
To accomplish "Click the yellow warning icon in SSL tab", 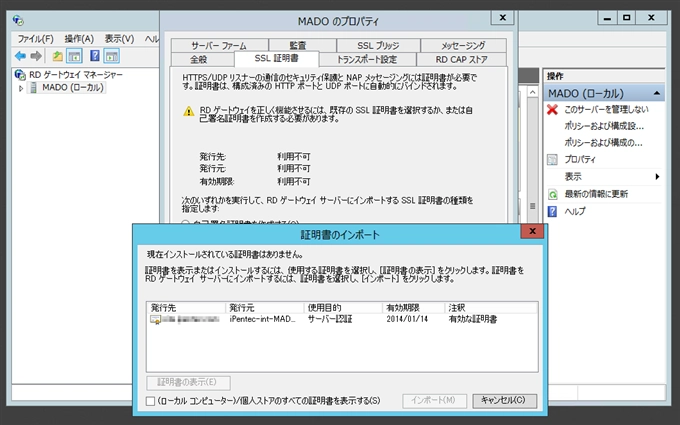I will pyautogui.click(x=189, y=111).
